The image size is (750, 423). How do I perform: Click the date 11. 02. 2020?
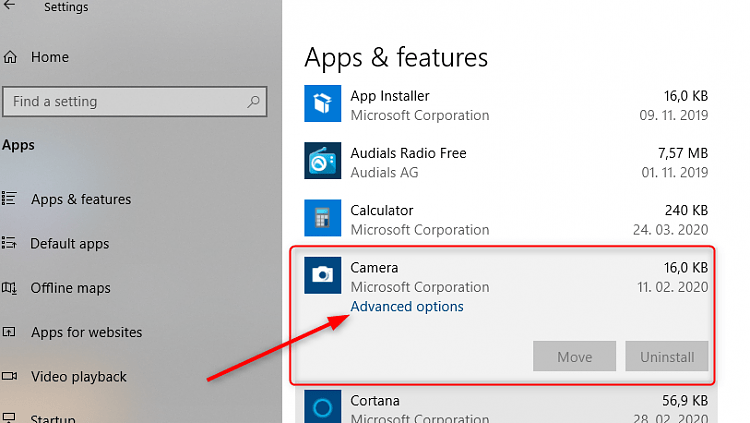[x=672, y=287]
